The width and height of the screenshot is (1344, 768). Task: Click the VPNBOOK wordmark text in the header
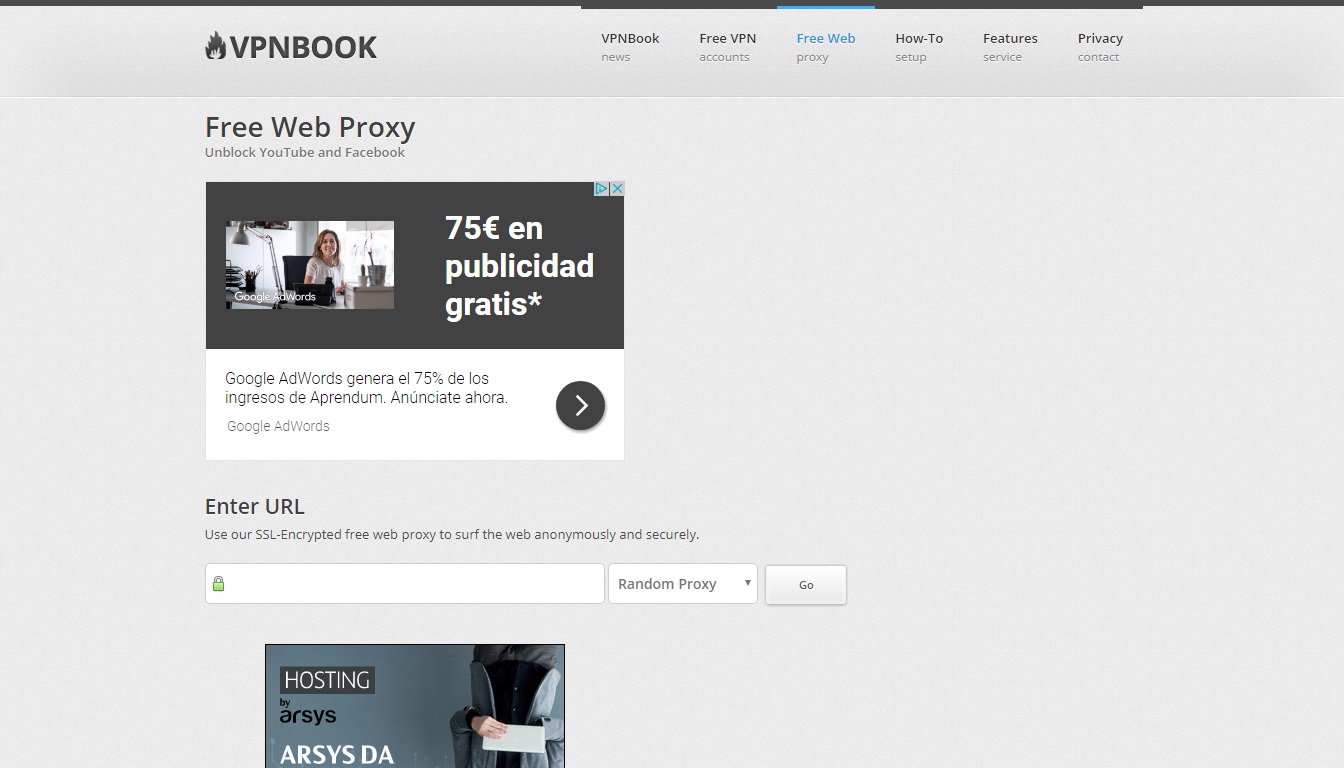click(303, 47)
